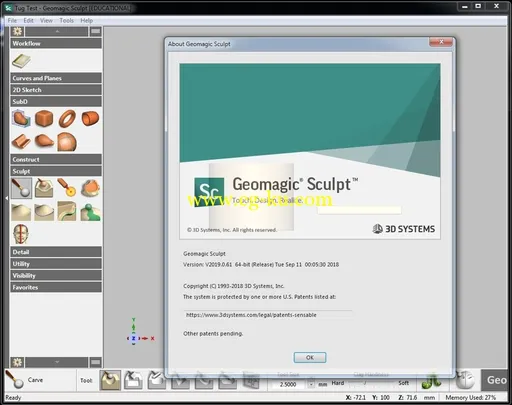Open the 3dsystems patents link
This screenshot has height=405, width=512.
251,315
